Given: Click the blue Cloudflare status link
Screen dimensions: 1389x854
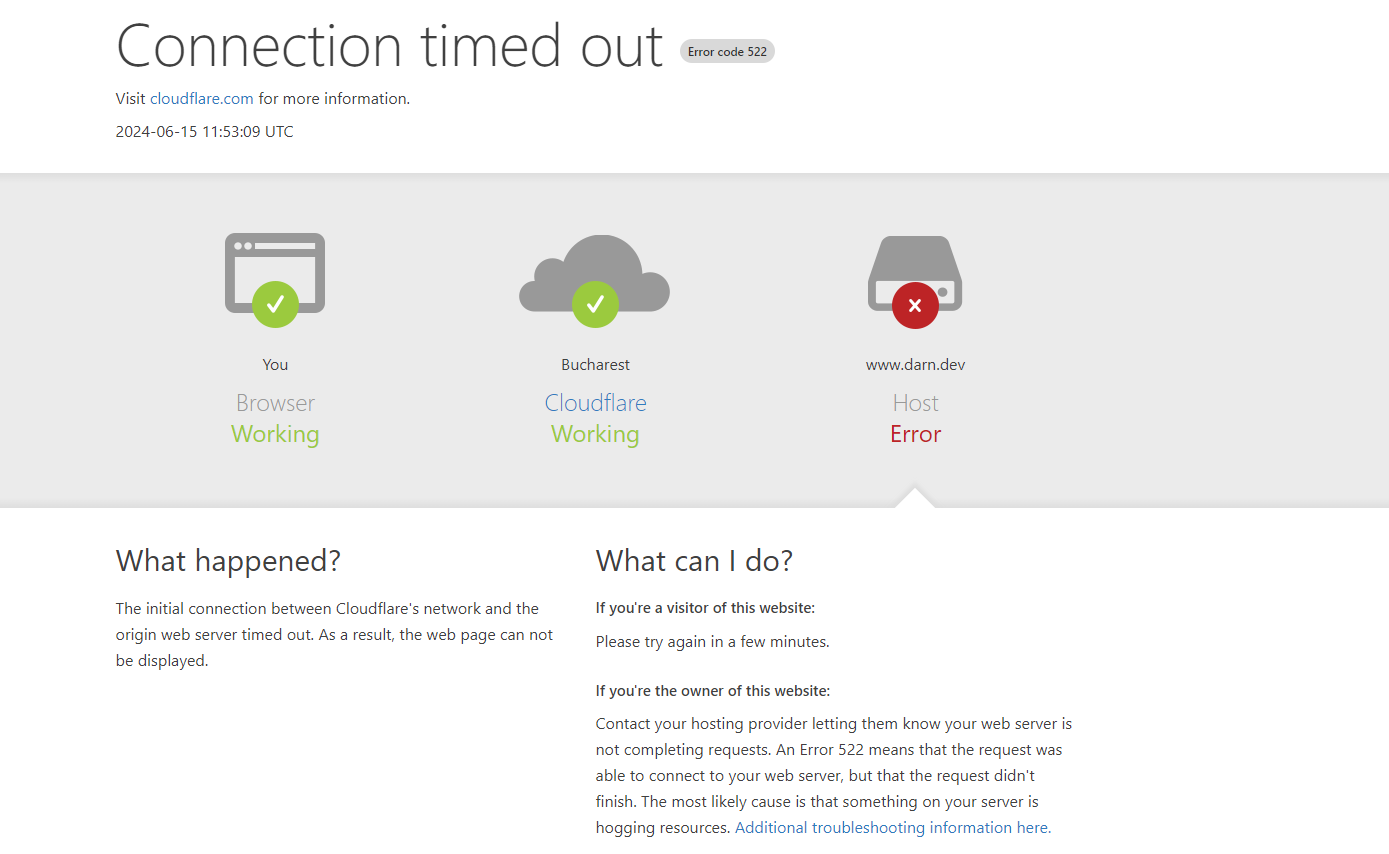Looking at the screenshot, I should tap(595, 403).
